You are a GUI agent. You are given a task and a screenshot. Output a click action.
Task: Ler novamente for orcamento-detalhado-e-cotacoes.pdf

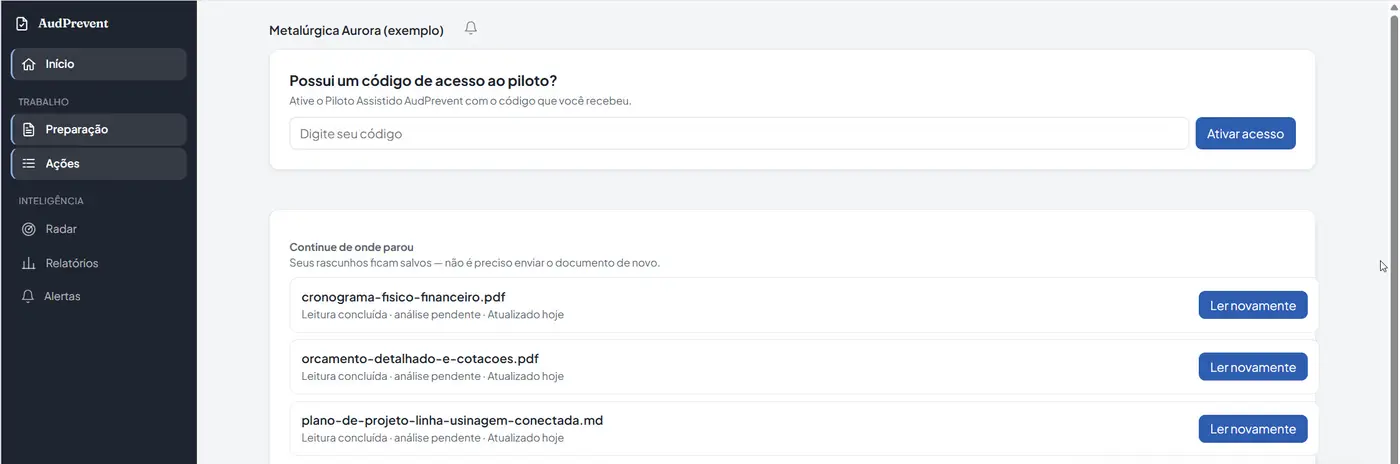click(x=1253, y=367)
